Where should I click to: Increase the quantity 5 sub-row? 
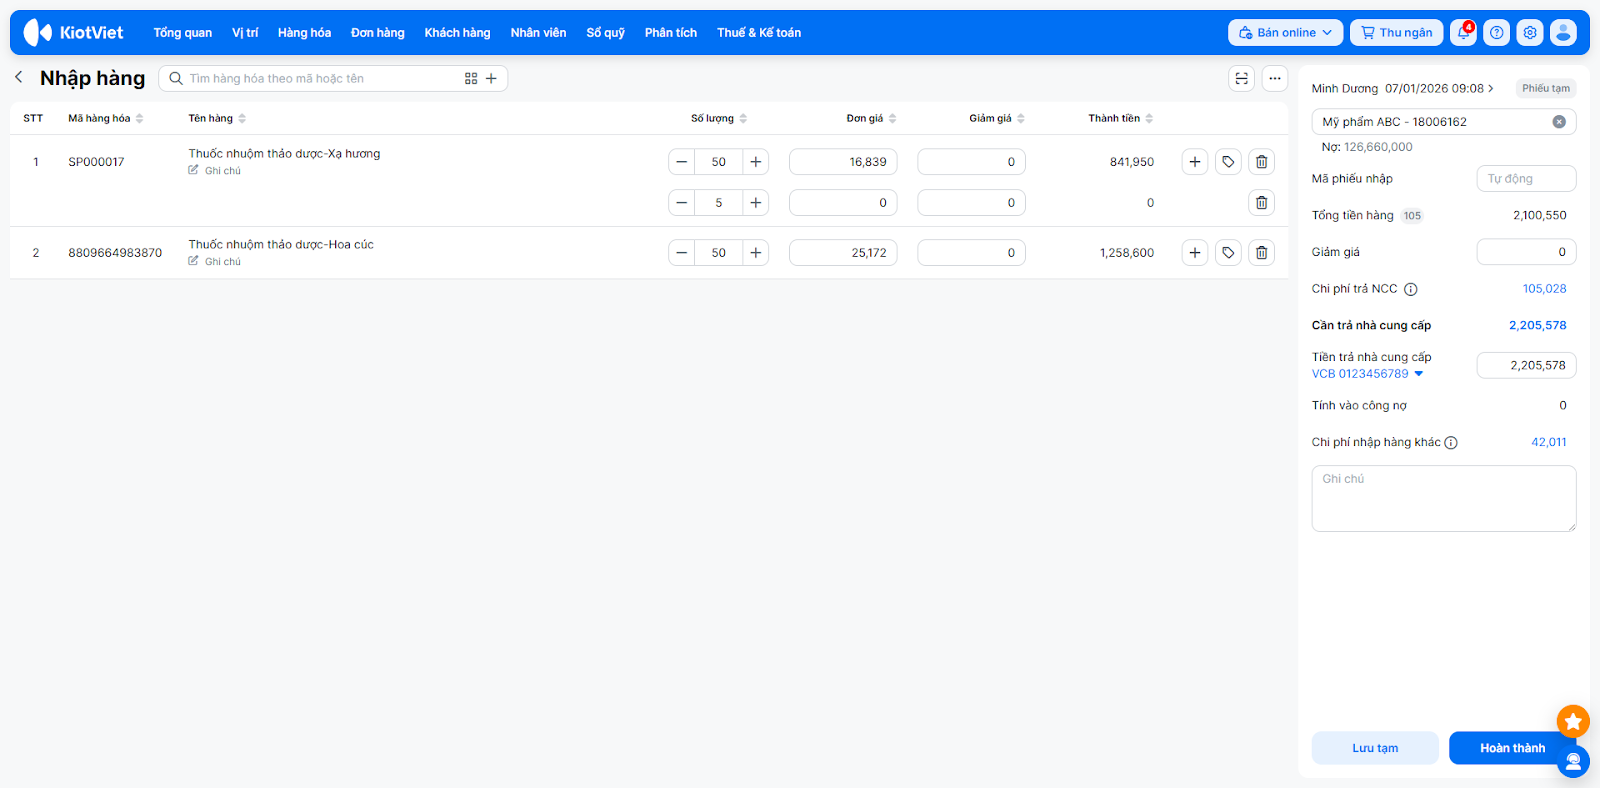[x=756, y=203]
